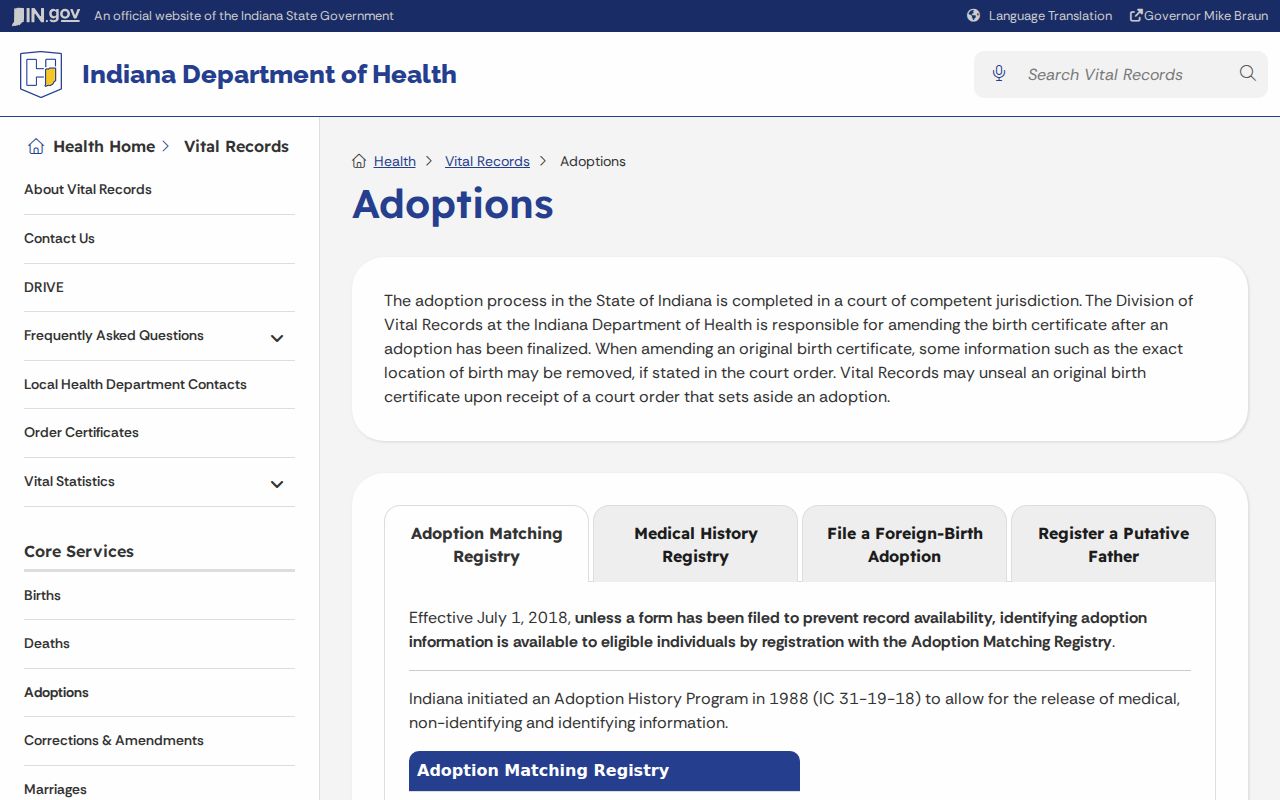Open the Vital Statistics sidebar link
The image size is (1280, 800).
(69, 481)
